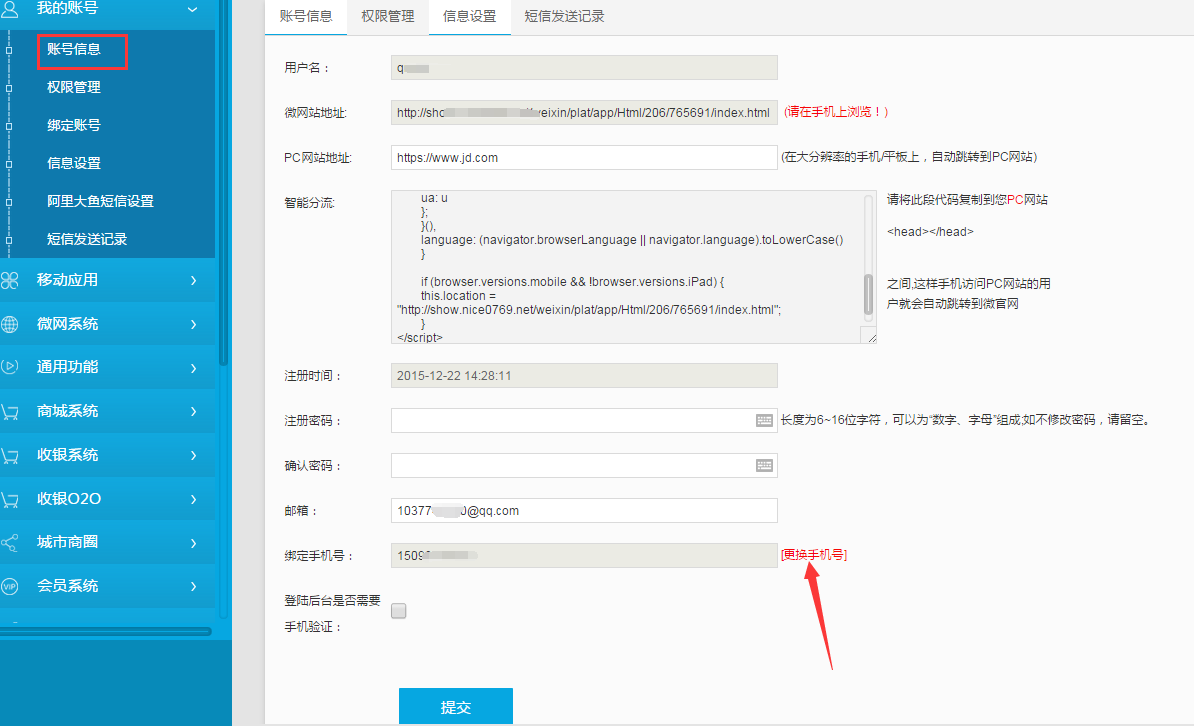This screenshot has height=726, width=1194.
Task: Click the 绑定手机号 readonly field
Action: coord(584,555)
